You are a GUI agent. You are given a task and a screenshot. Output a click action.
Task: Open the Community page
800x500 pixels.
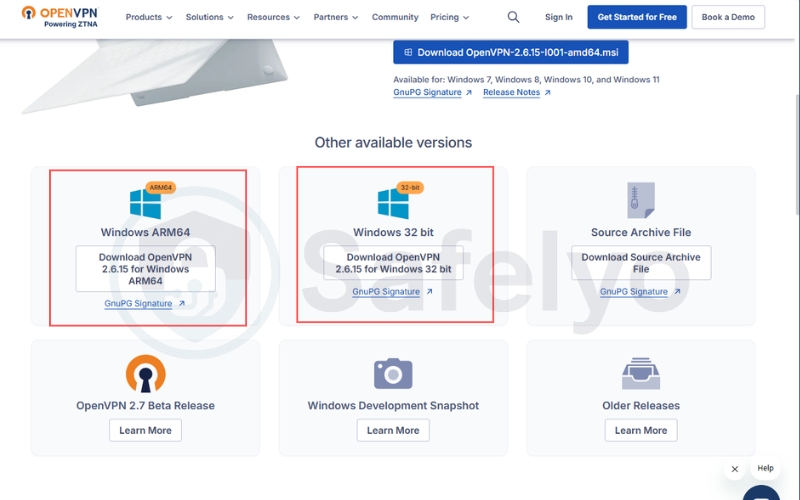coord(395,17)
